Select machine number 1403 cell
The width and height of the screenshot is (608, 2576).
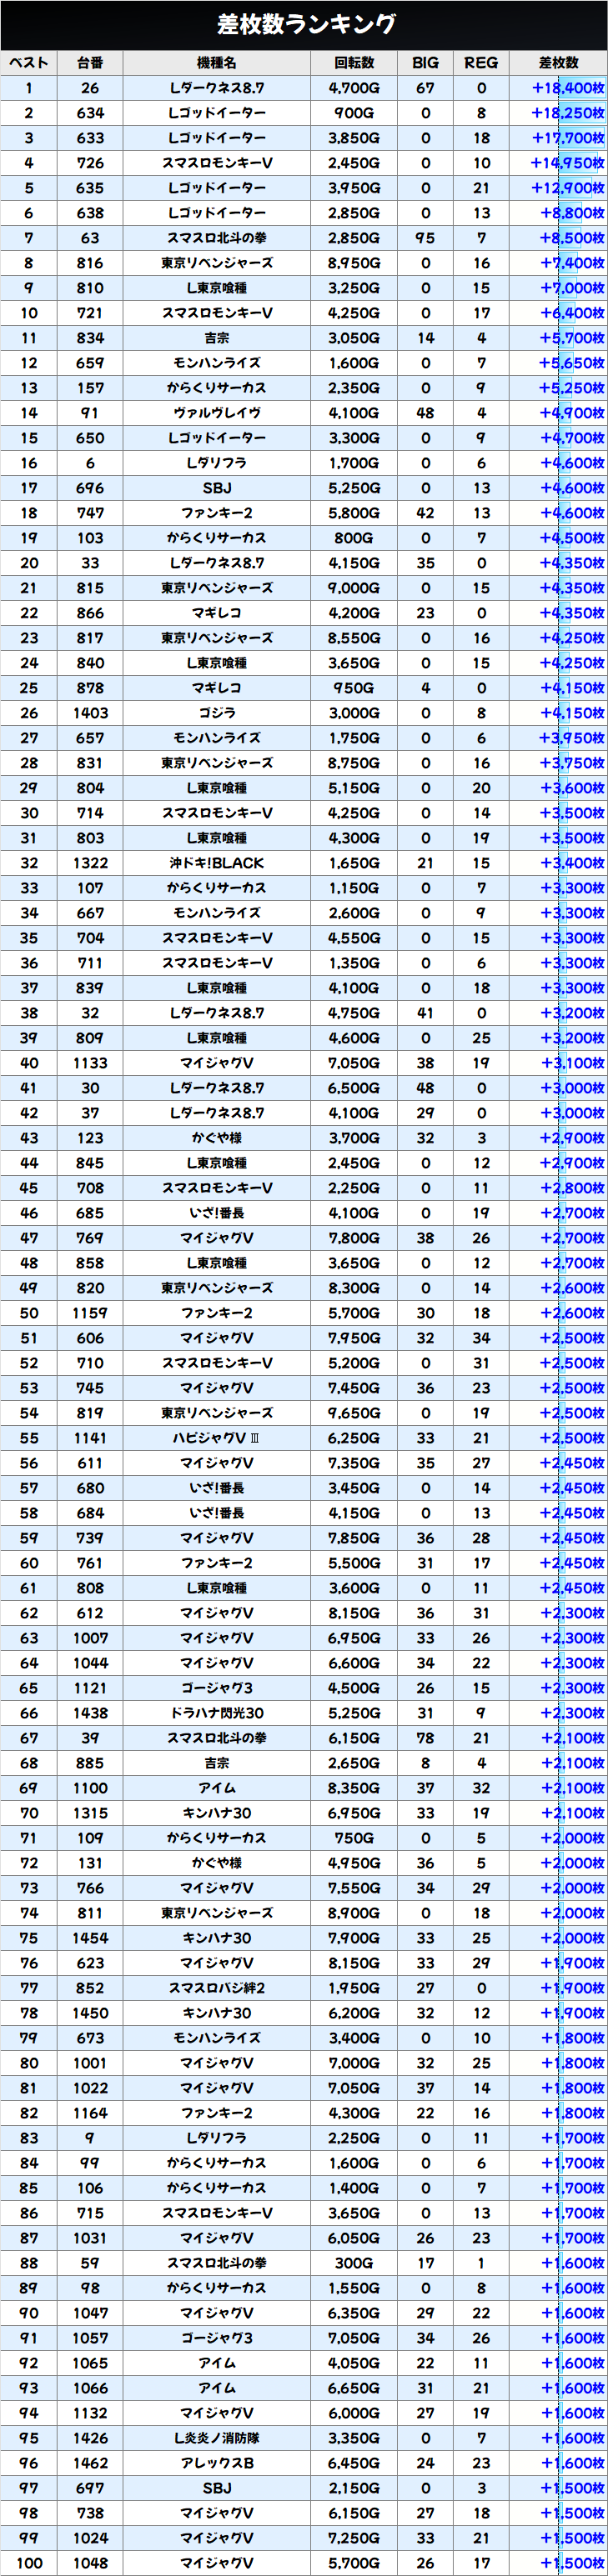(x=90, y=713)
